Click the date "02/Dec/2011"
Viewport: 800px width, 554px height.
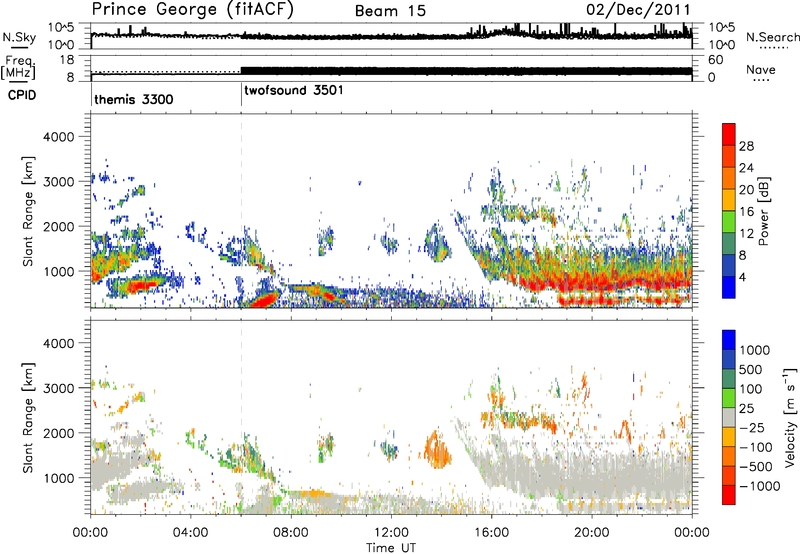(638, 10)
